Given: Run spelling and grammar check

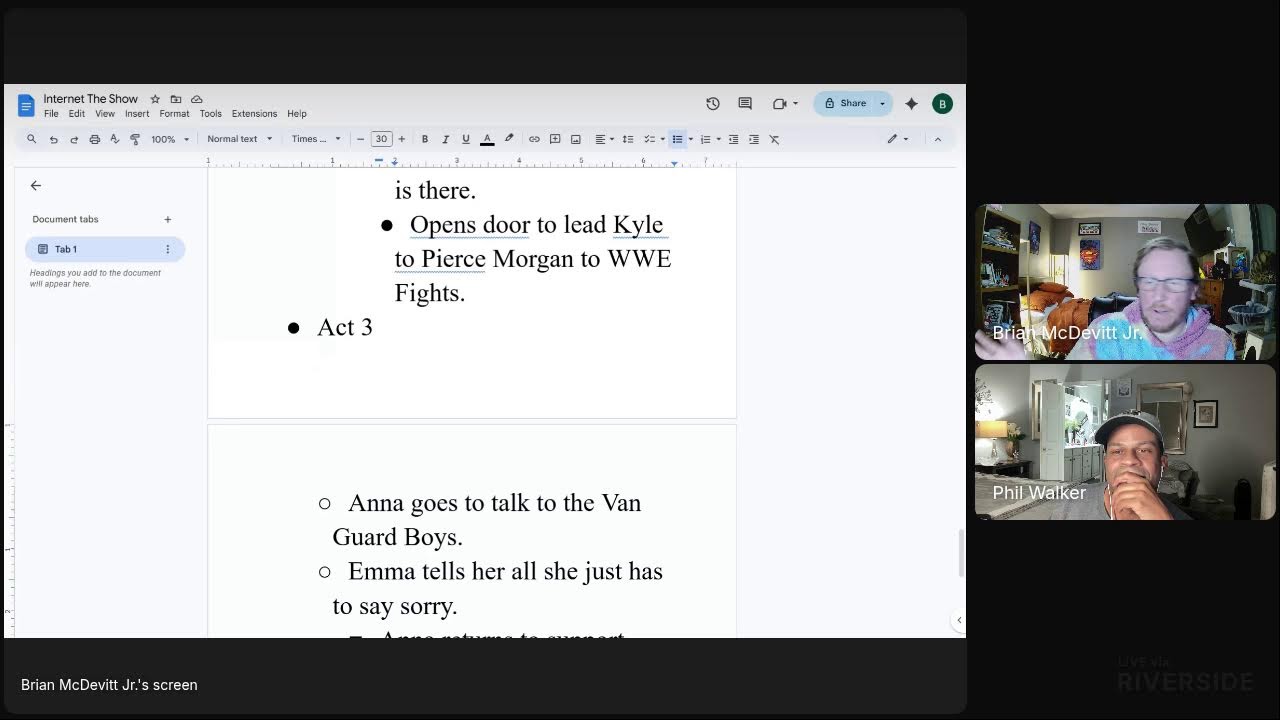Looking at the screenshot, I should 115,139.
